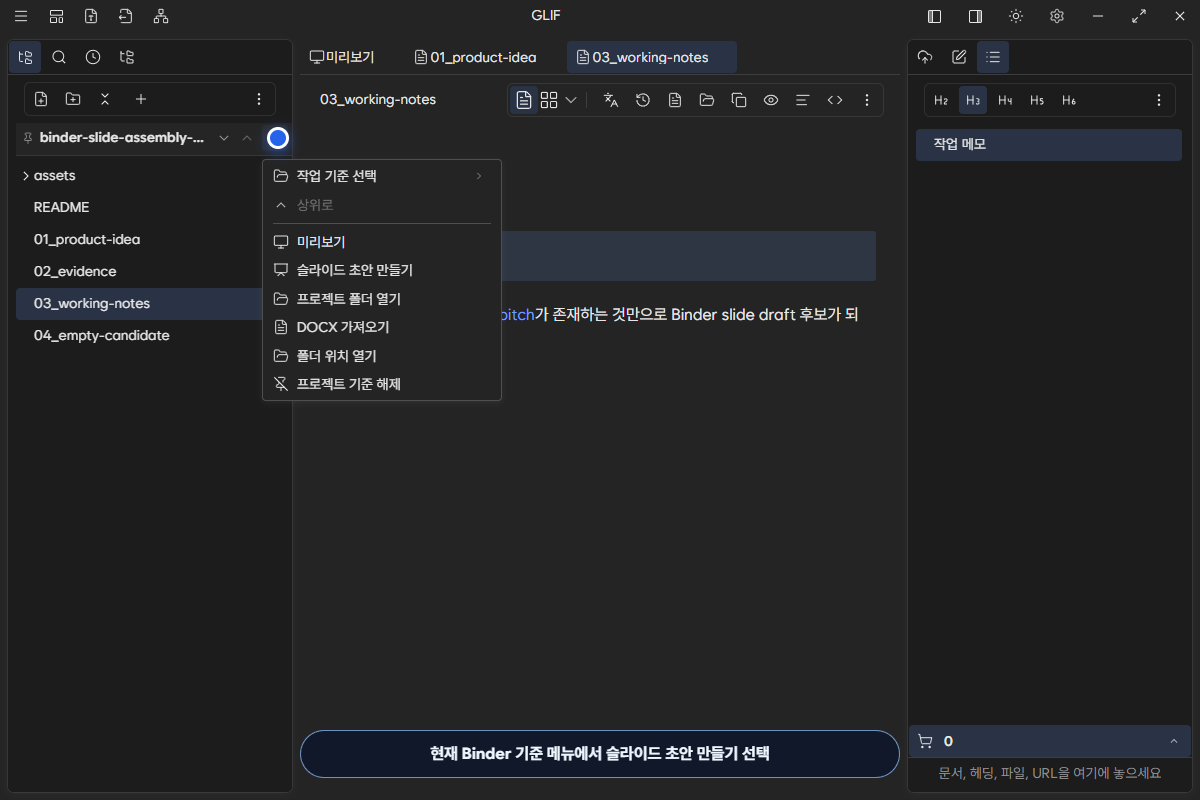Open 작업 기준 선택 submenu
The height and width of the screenshot is (800, 1200).
click(381, 176)
